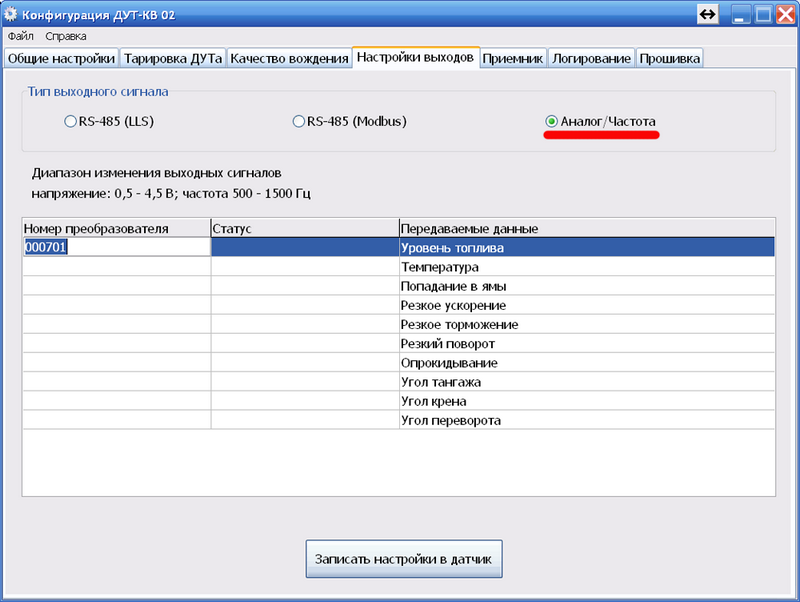The width and height of the screenshot is (800, 602).
Task: Switch to the Приемник tab
Action: point(513,59)
